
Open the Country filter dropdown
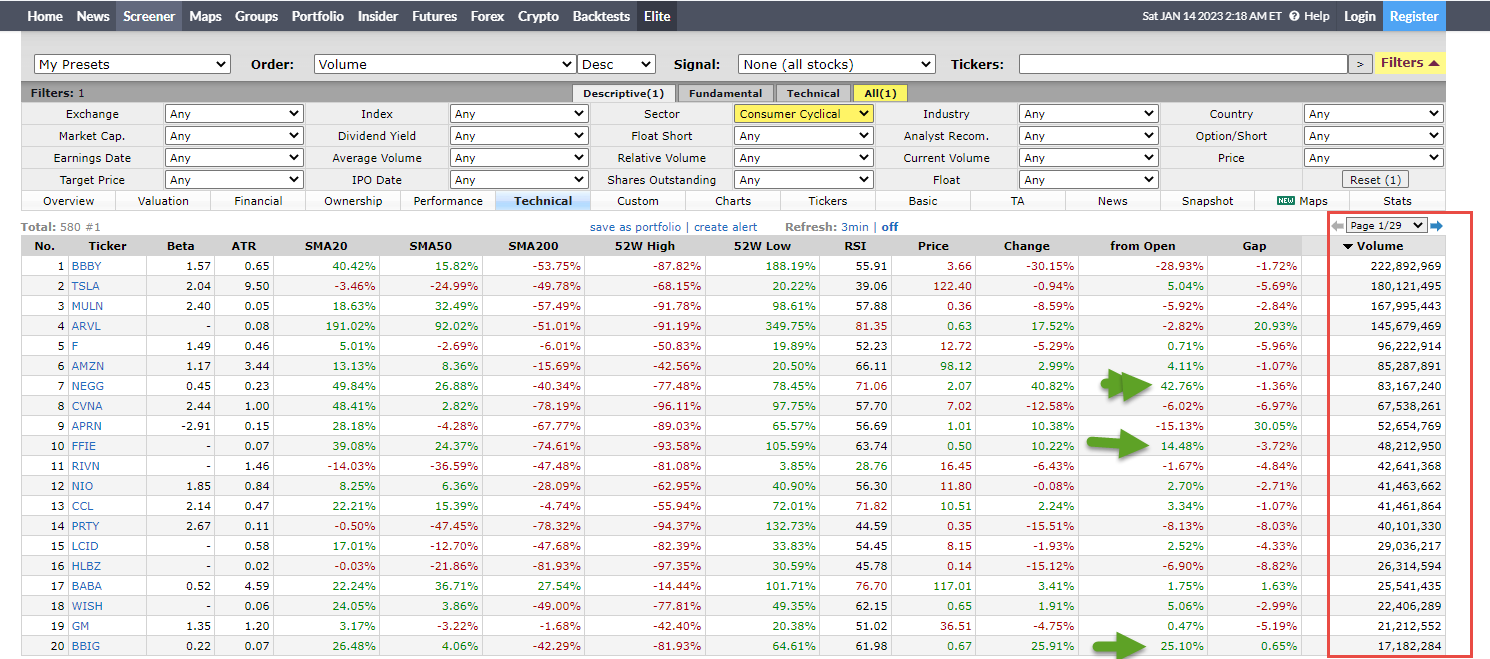pyautogui.click(x=1374, y=114)
